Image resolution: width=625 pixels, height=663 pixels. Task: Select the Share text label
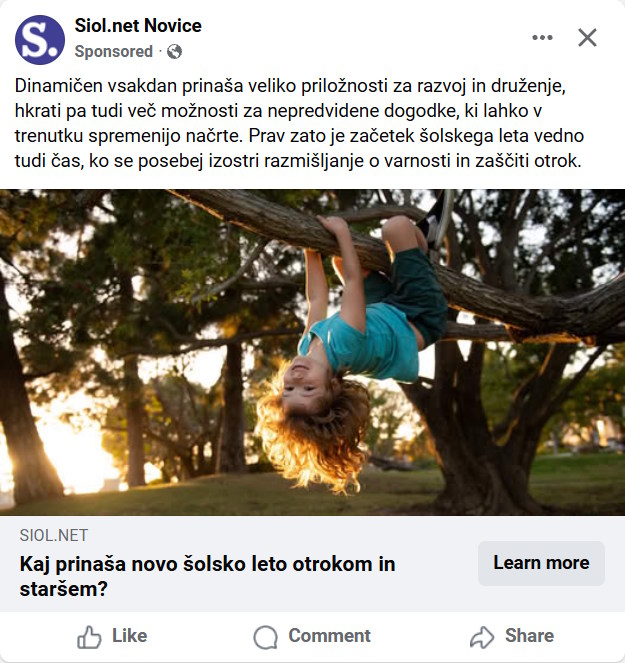click(x=529, y=636)
